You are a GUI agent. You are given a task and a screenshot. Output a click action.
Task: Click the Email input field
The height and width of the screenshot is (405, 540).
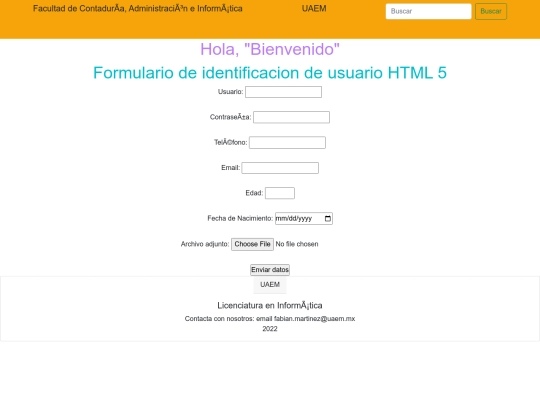click(x=280, y=168)
